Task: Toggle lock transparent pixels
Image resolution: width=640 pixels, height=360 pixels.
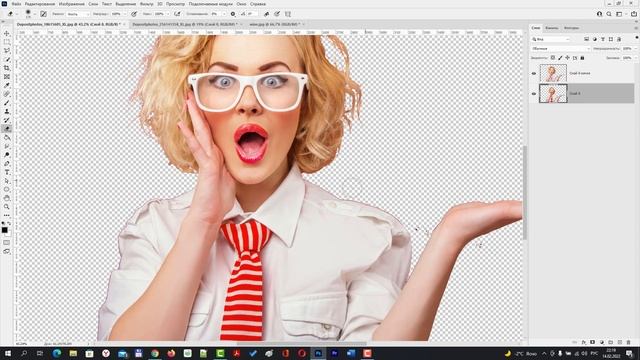Action: (553, 58)
